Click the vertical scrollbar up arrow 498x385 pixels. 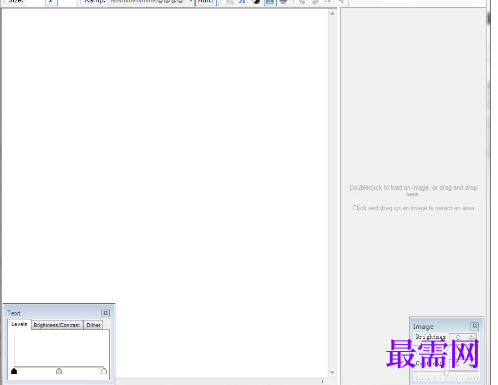click(x=332, y=13)
